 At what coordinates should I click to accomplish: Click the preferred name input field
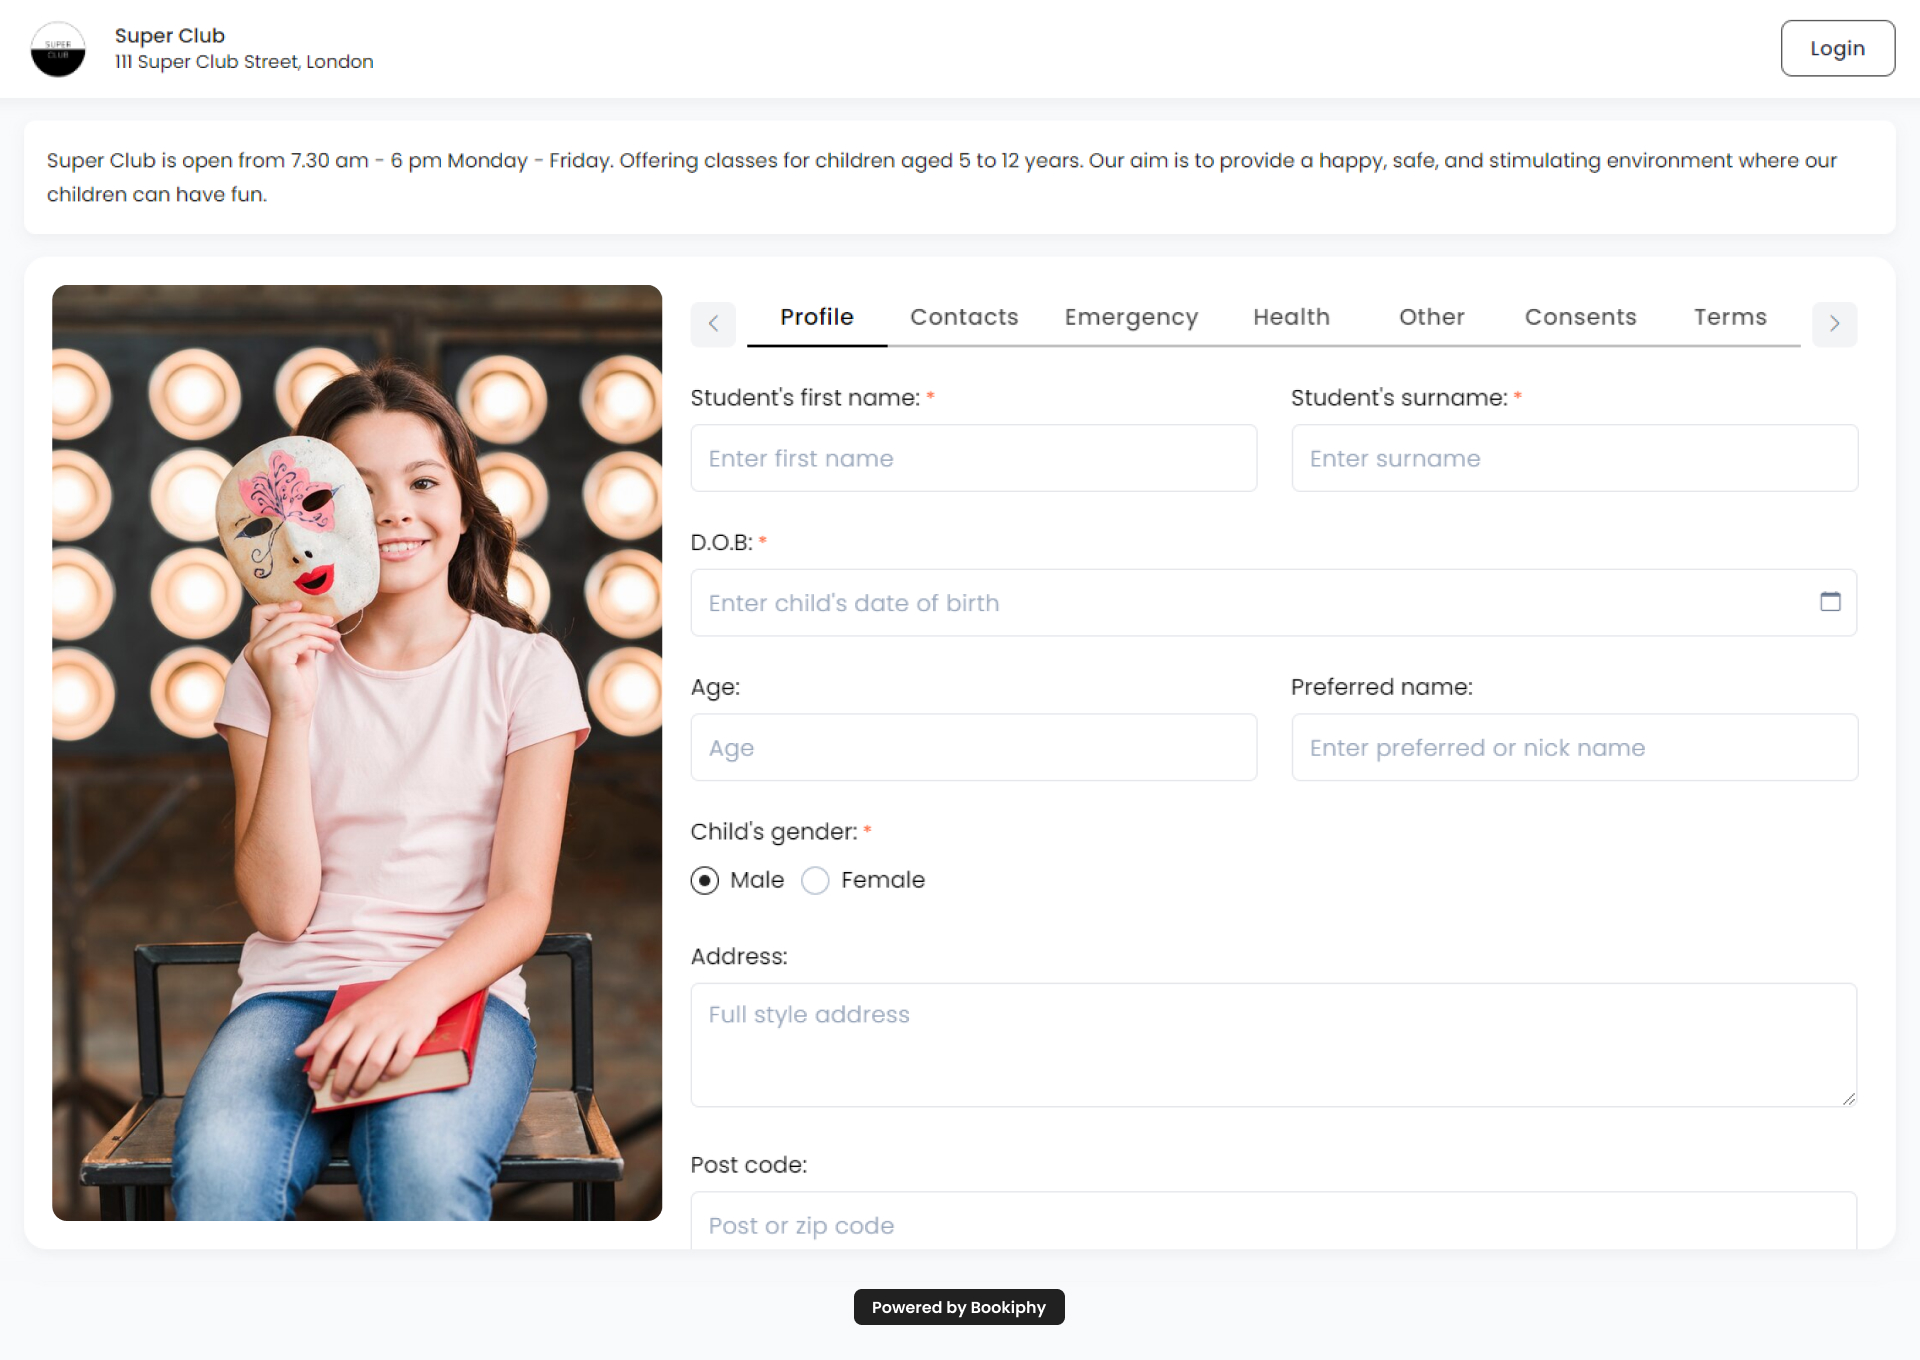click(x=1573, y=747)
